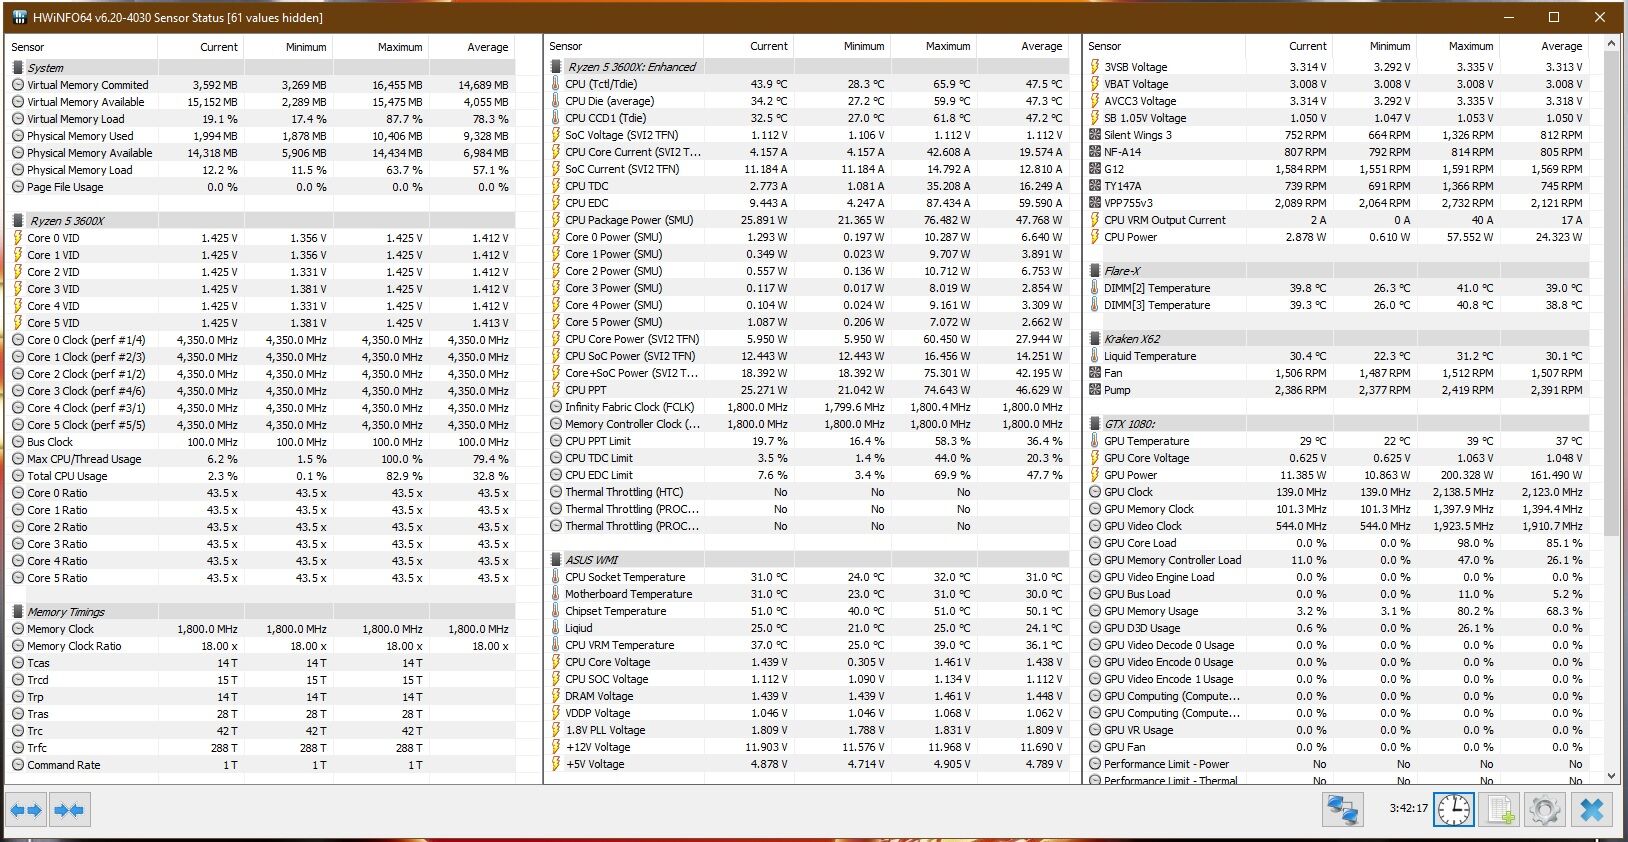Select the Physical Memory Load row
The height and width of the screenshot is (842, 1628).
point(261,170)
